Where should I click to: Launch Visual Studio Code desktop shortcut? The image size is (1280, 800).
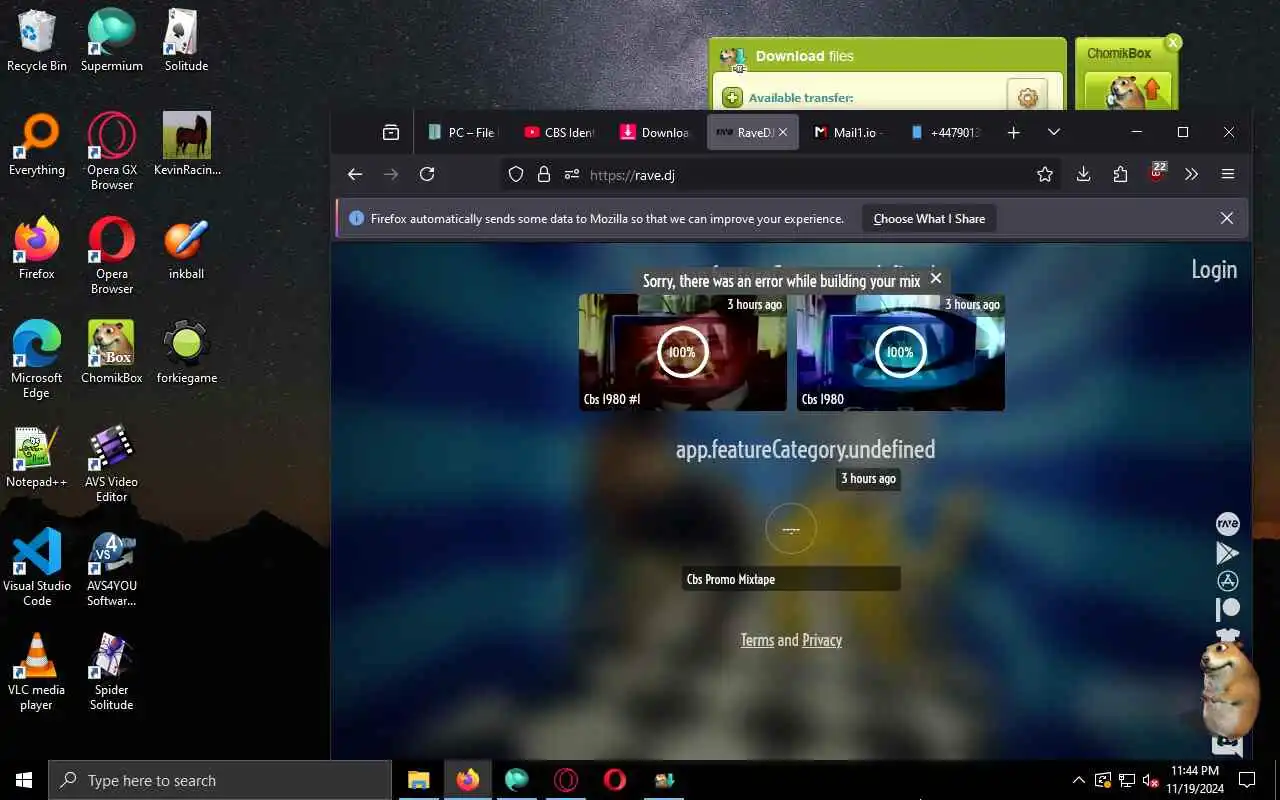pos(37,567)
